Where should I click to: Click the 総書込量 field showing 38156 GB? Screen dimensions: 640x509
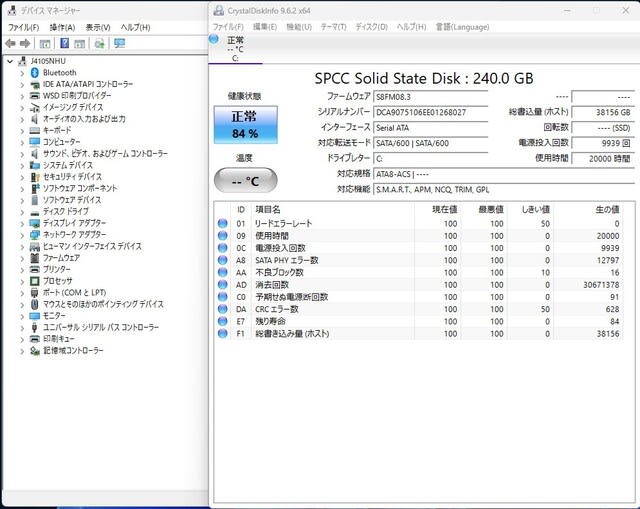pyautogui.click(x=603, y=112)
